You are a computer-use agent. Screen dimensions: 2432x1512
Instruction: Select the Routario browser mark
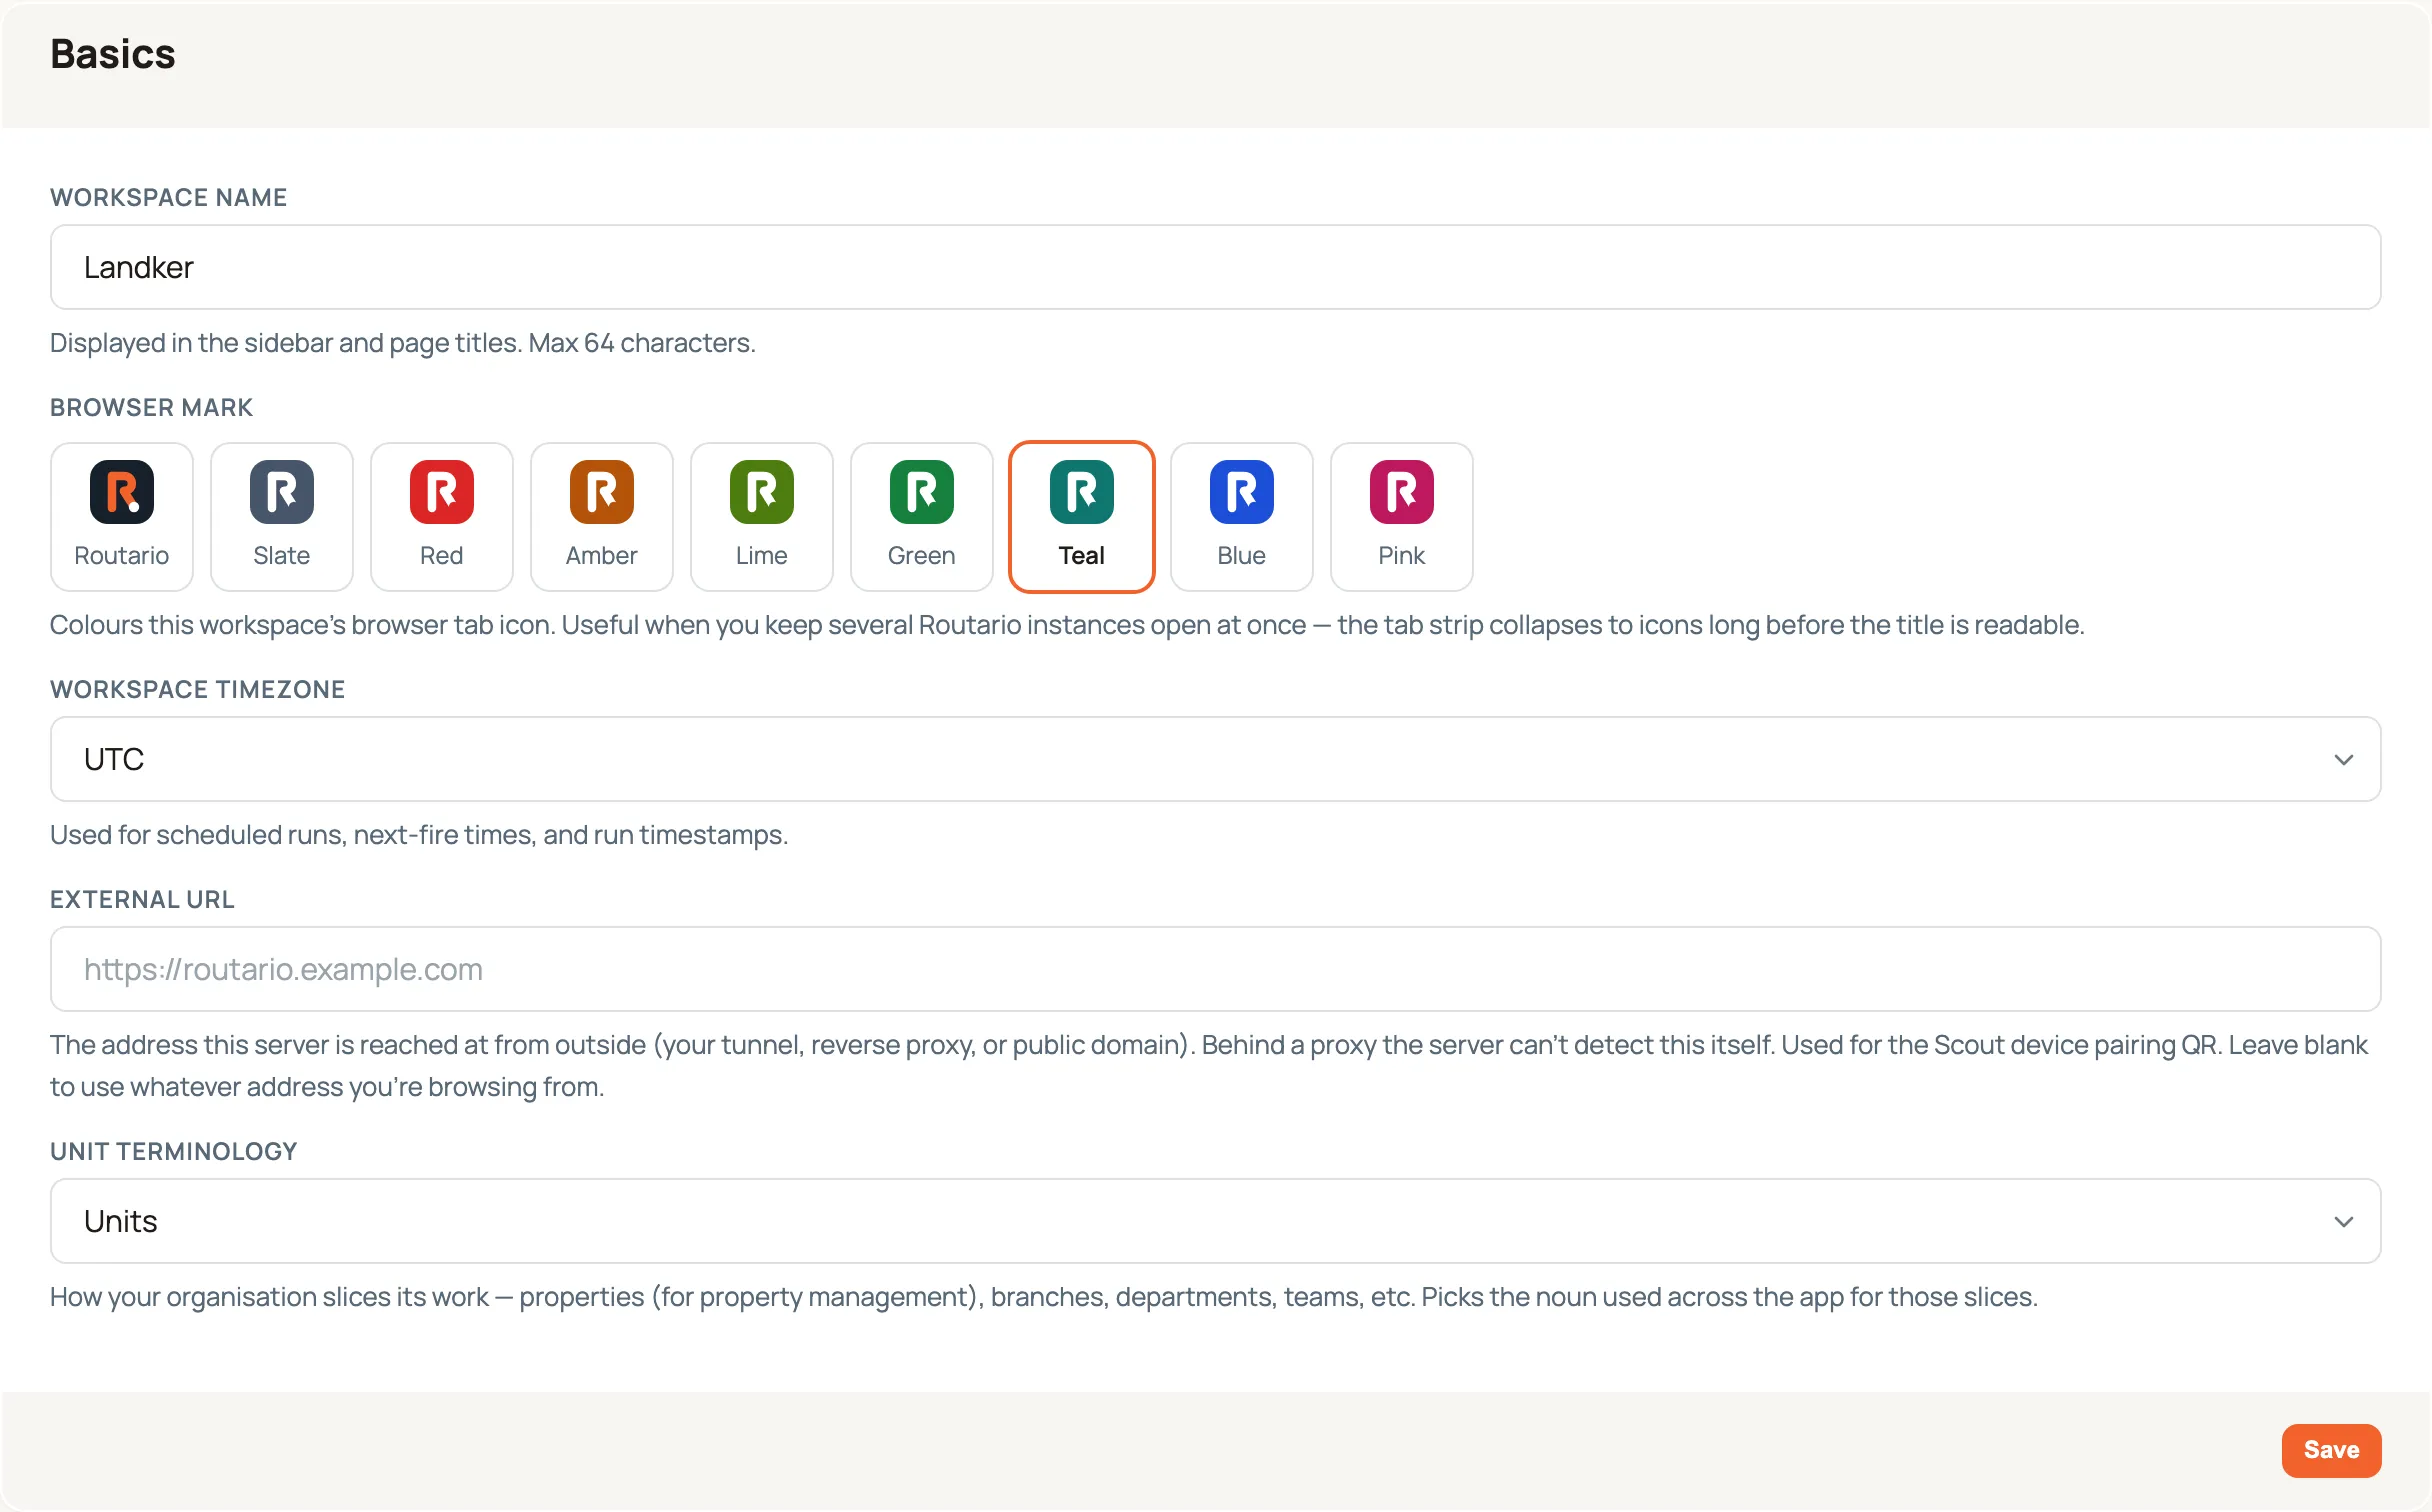point(122,517)
